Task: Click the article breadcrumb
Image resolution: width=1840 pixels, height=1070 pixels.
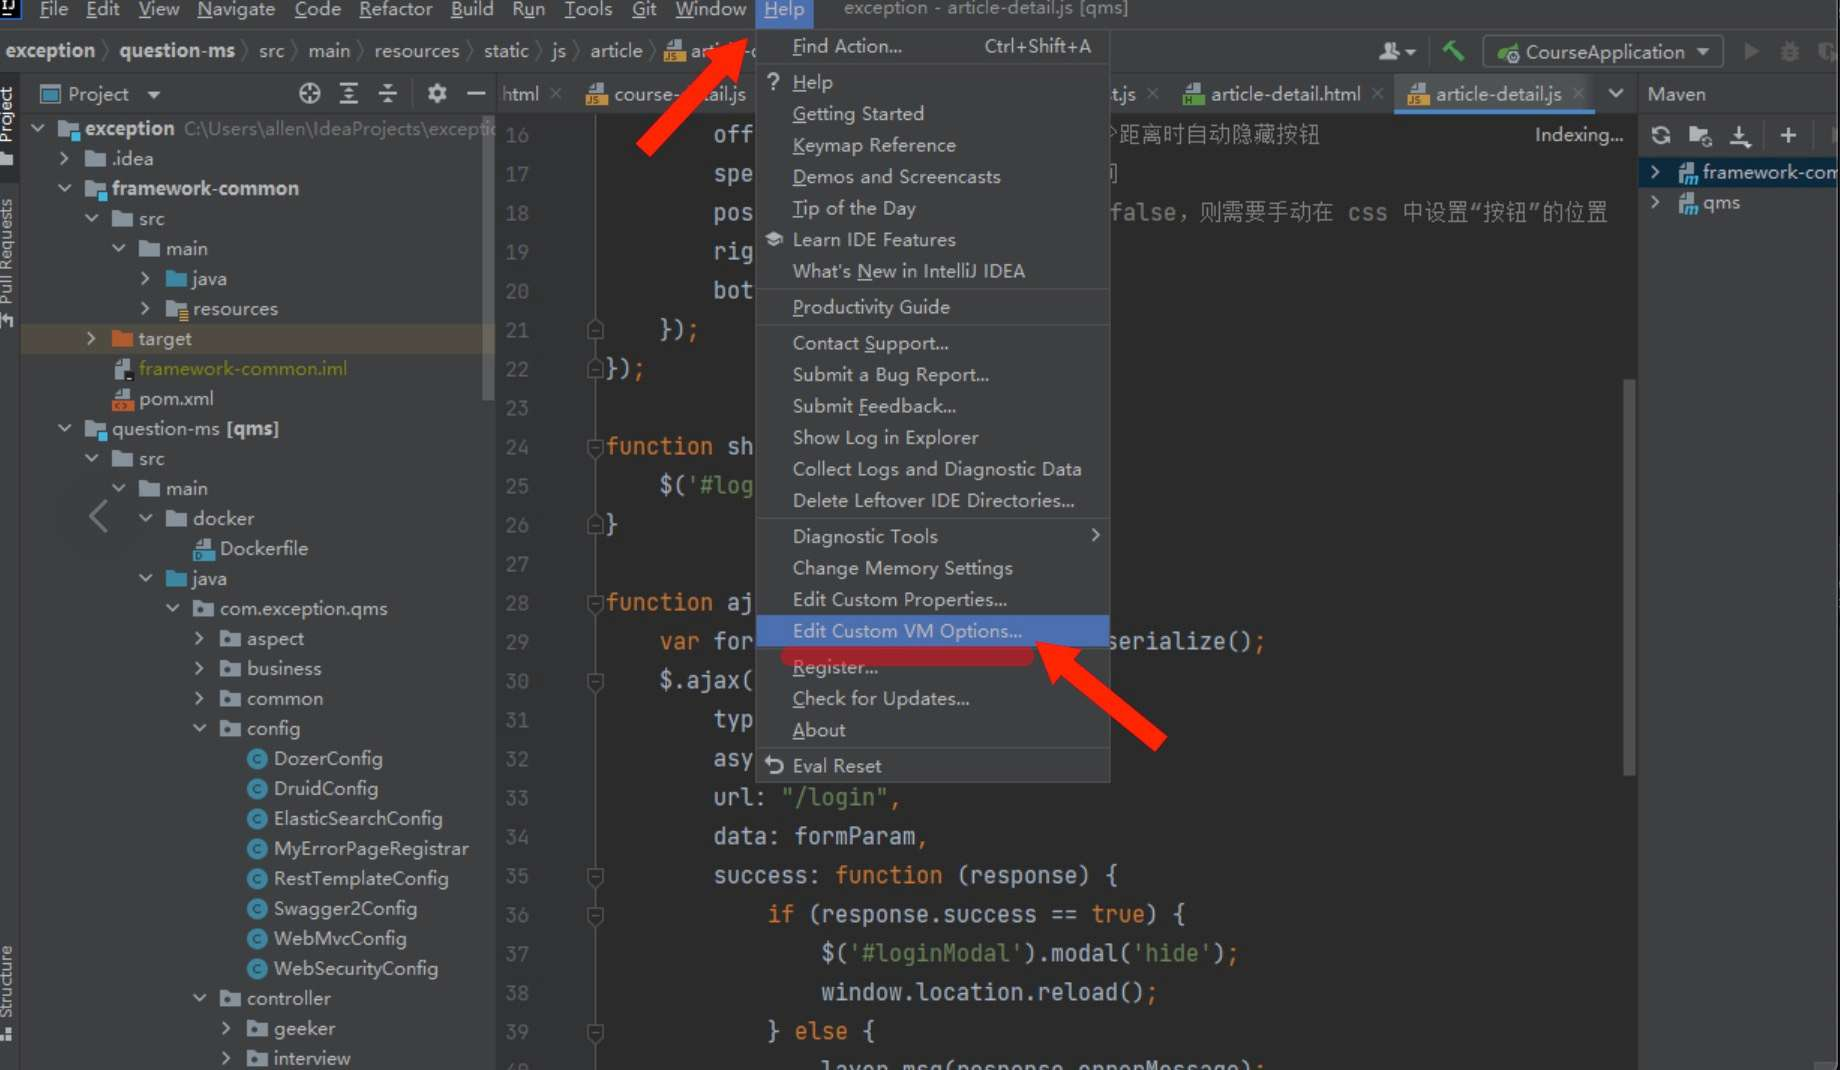Action: (x=616, y=50)
